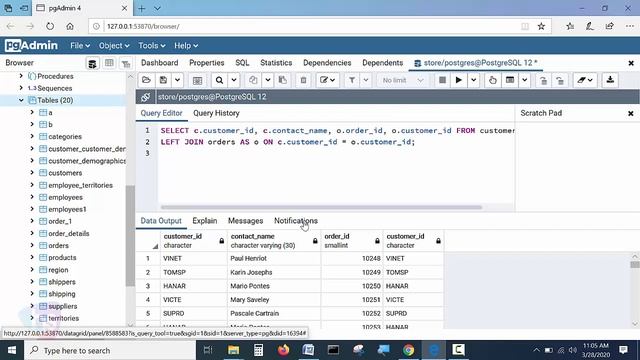Image resolution: width=640 pixels, height=360 pixels.
Task: Open the Edit pencil dropdown
Action: [x=328, y=80]
